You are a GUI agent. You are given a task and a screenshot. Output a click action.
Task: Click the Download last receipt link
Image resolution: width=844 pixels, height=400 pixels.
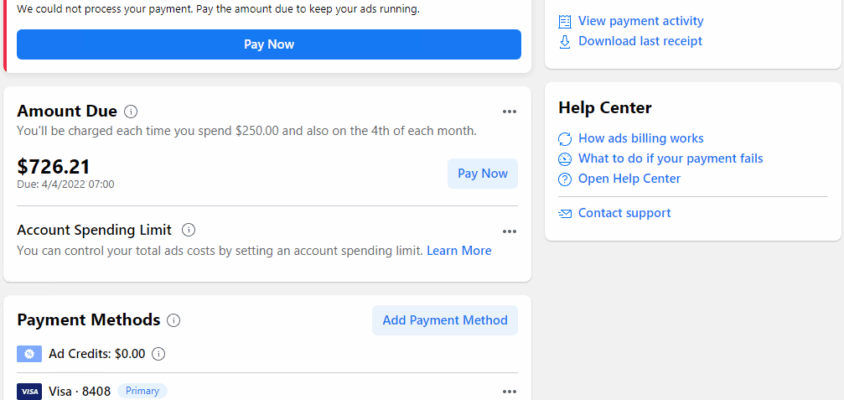click(x=640, y=41)
